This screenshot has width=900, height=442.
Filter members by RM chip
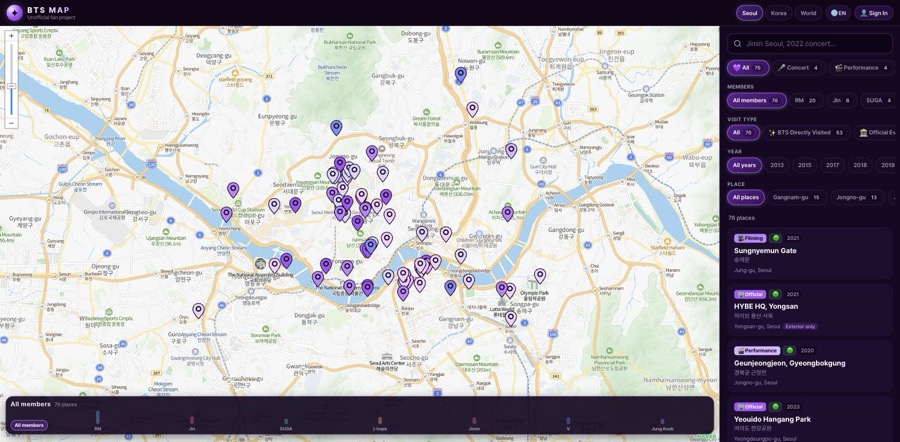(x=806, y=100)
